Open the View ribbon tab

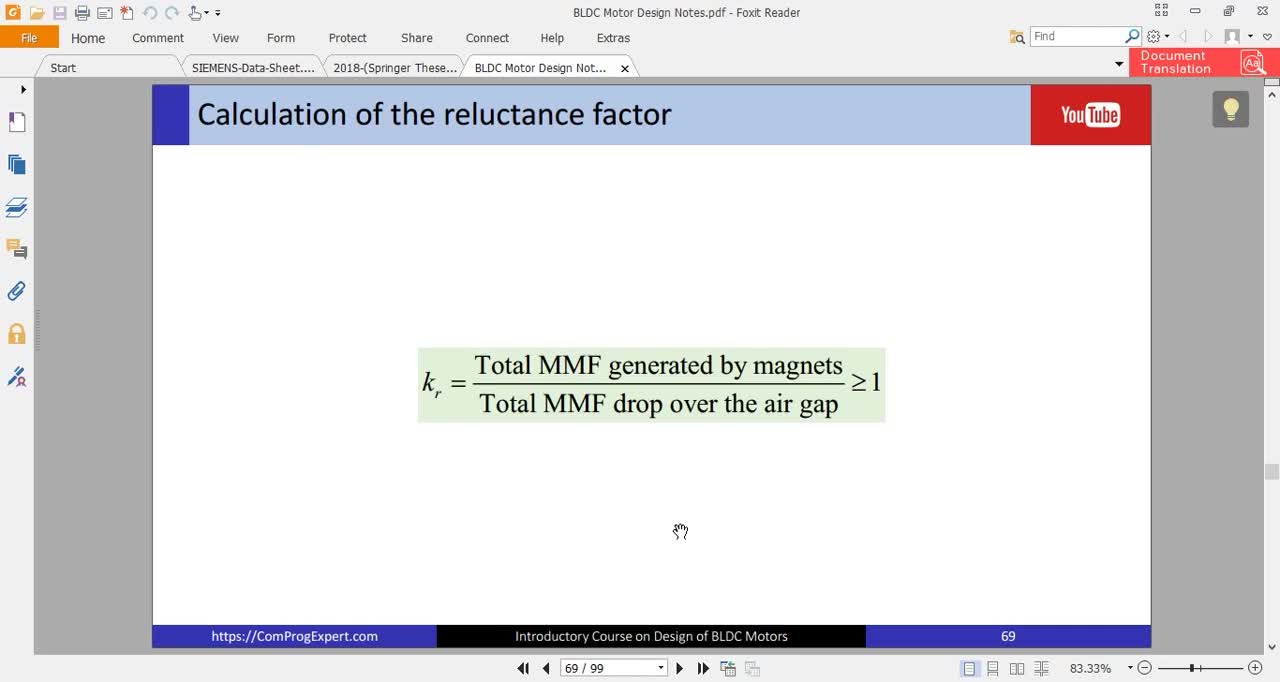[225, 38]
